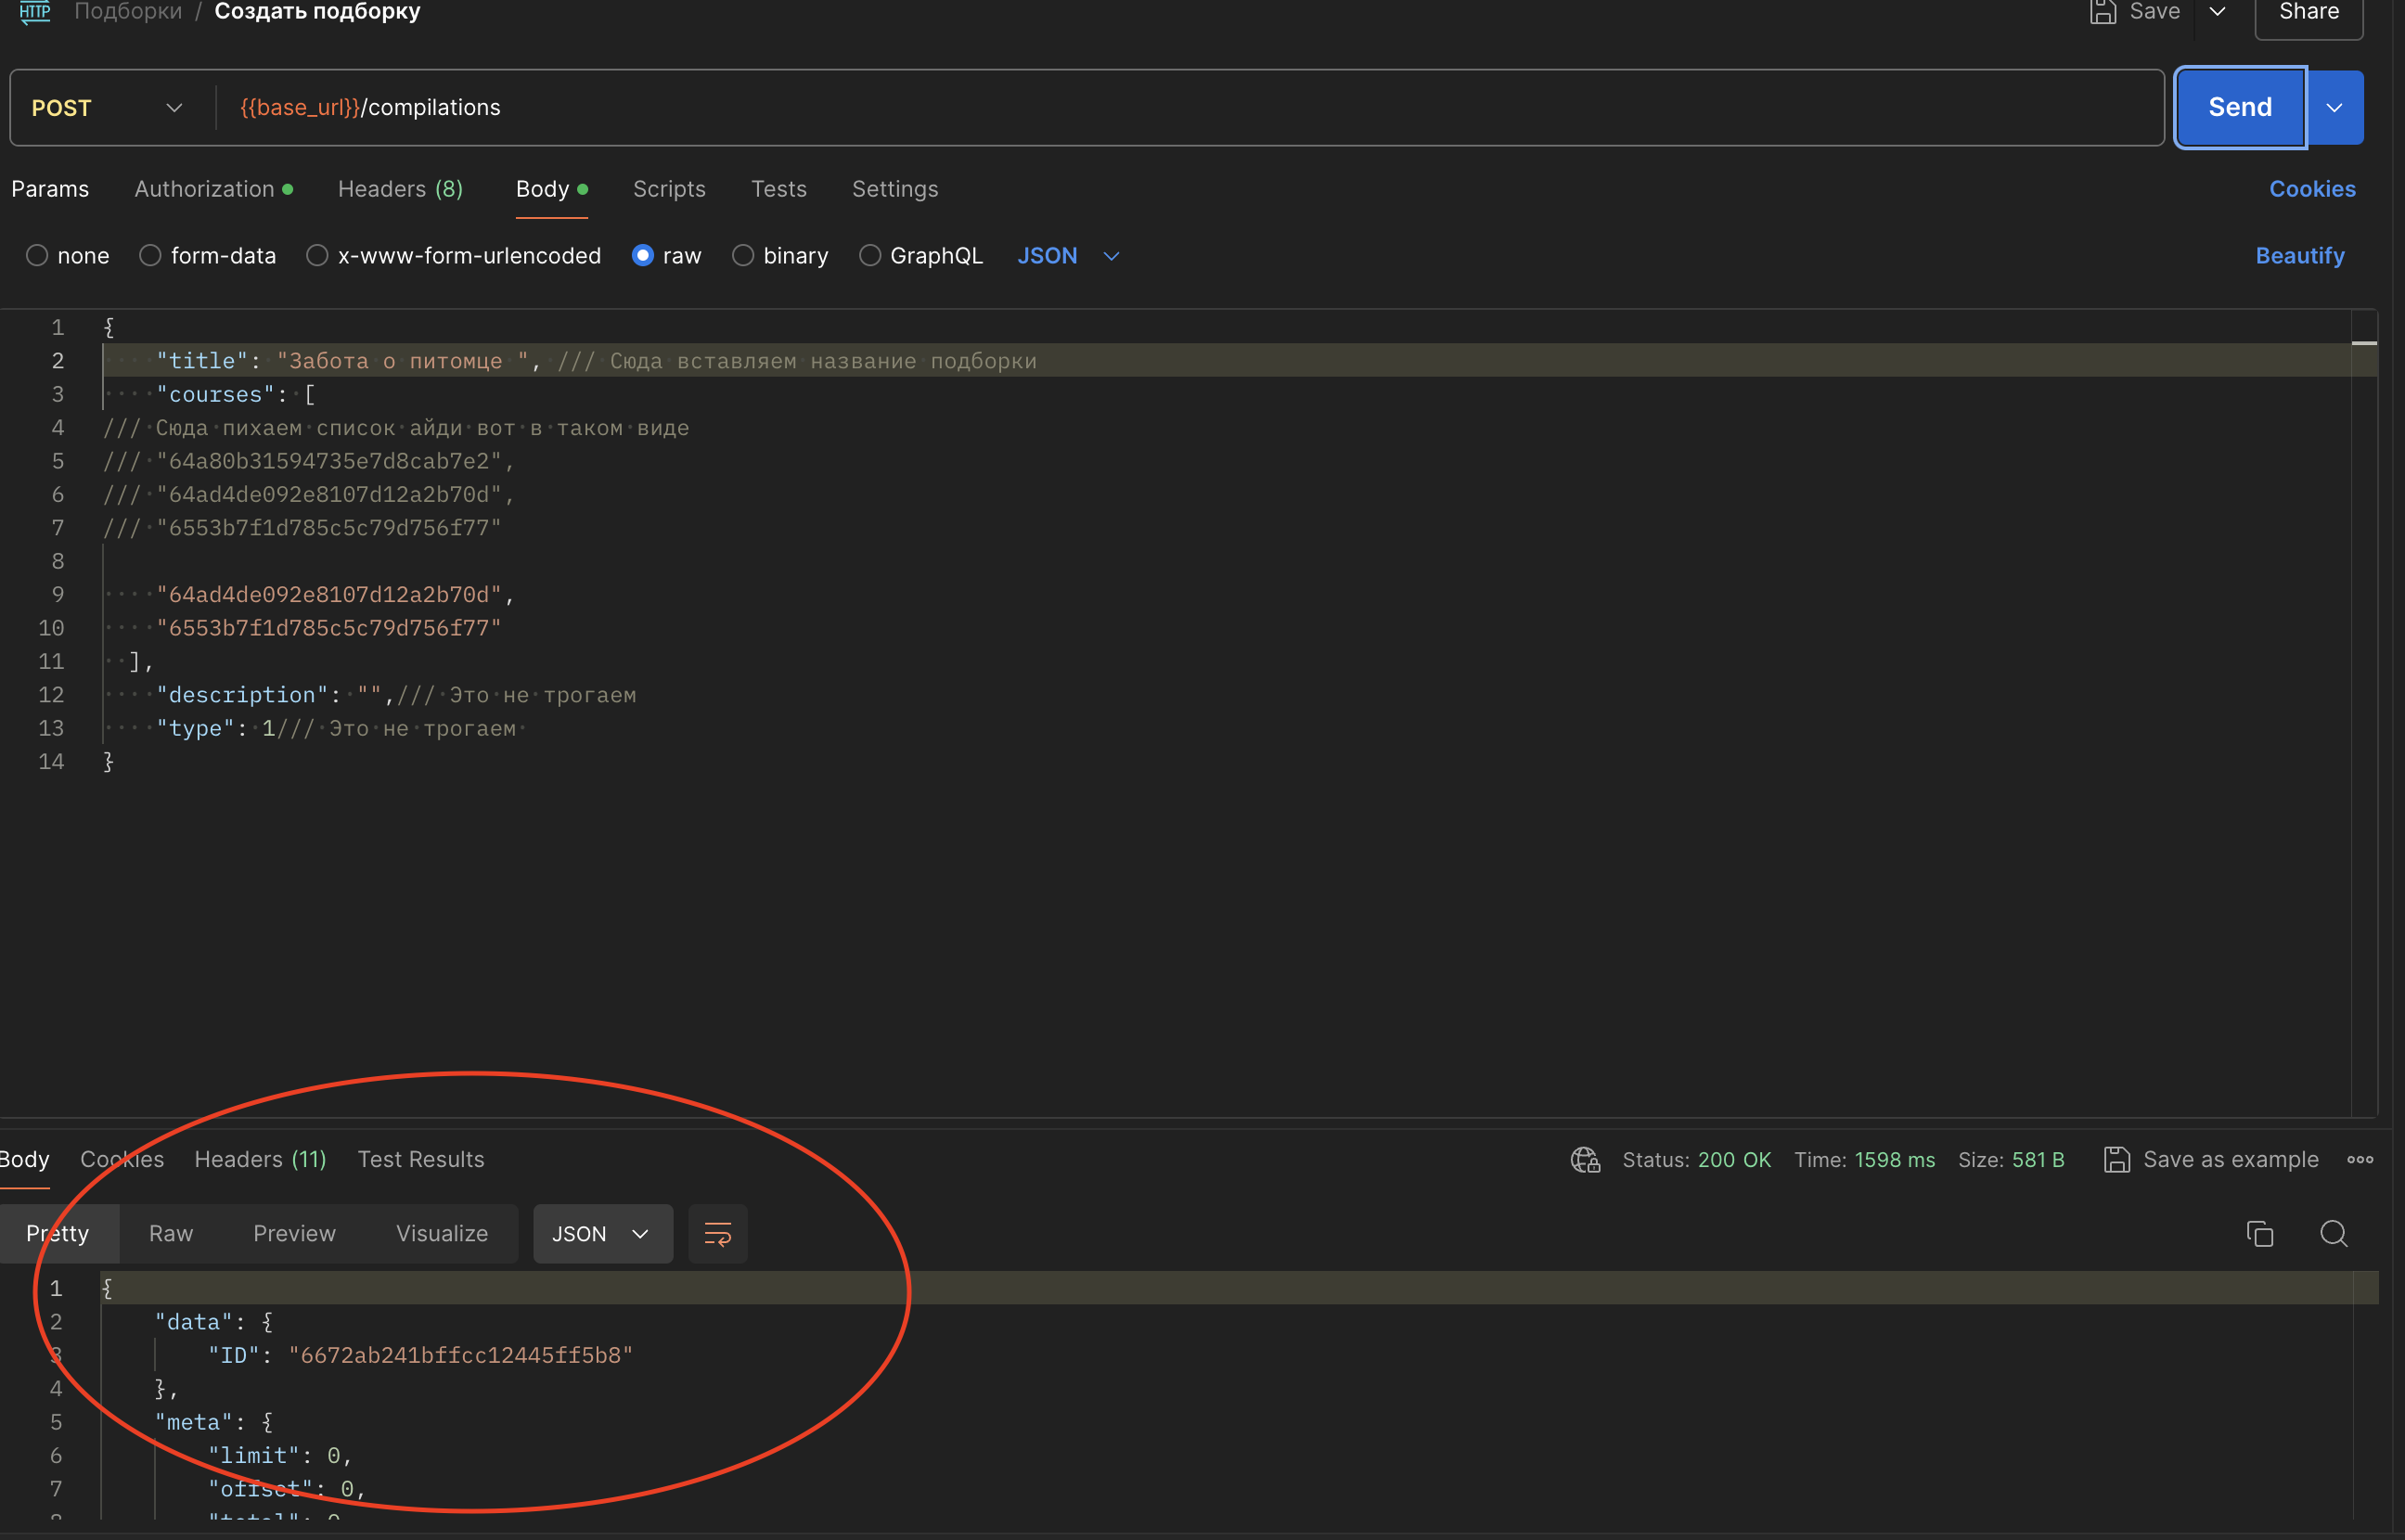The height and width of the screenshot is (1540, 2405).
Task: Click the Save floppy disk icon
Action: [2103, 12]
